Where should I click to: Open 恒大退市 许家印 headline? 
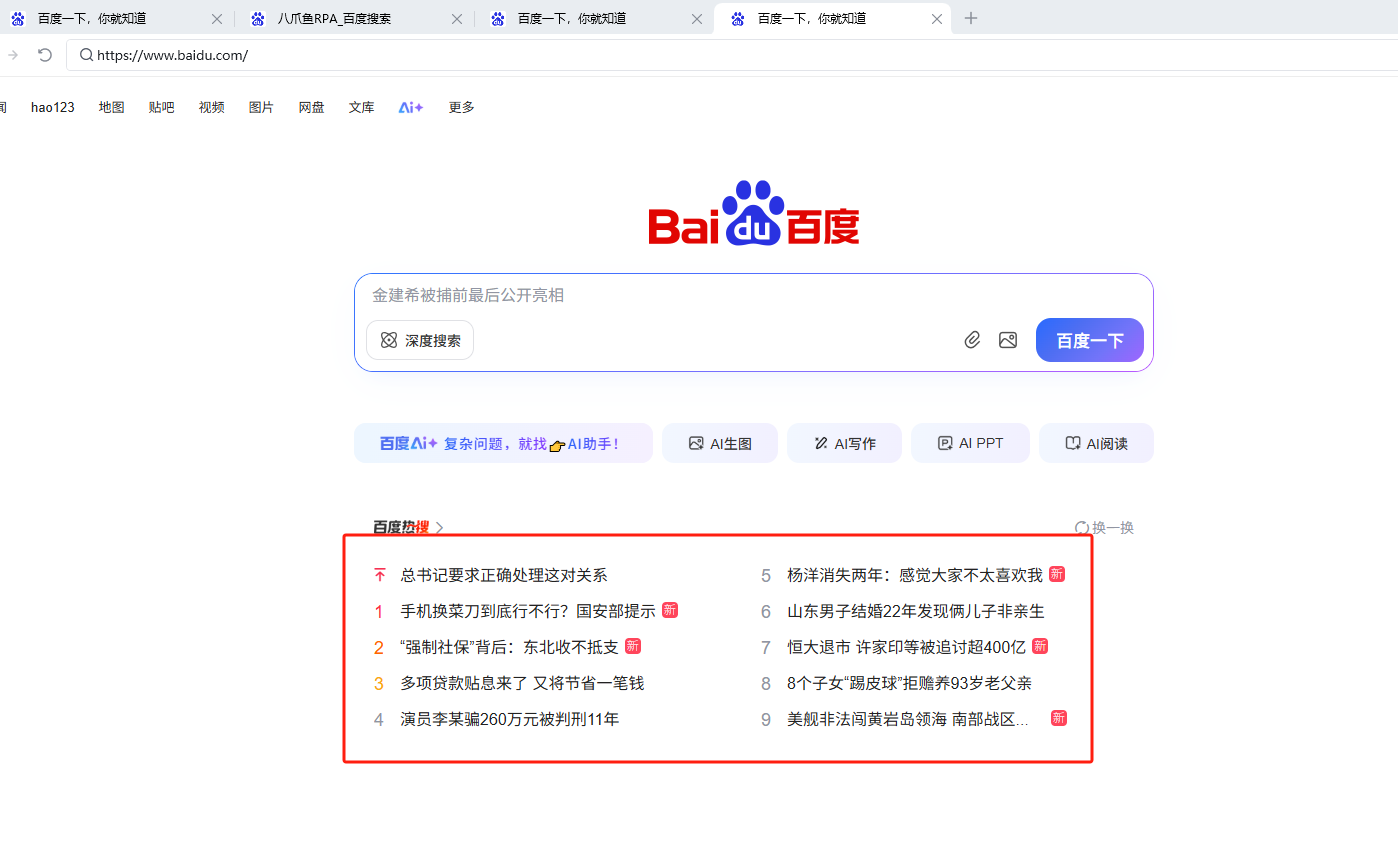pyautogui.click(x=907, y=647)
